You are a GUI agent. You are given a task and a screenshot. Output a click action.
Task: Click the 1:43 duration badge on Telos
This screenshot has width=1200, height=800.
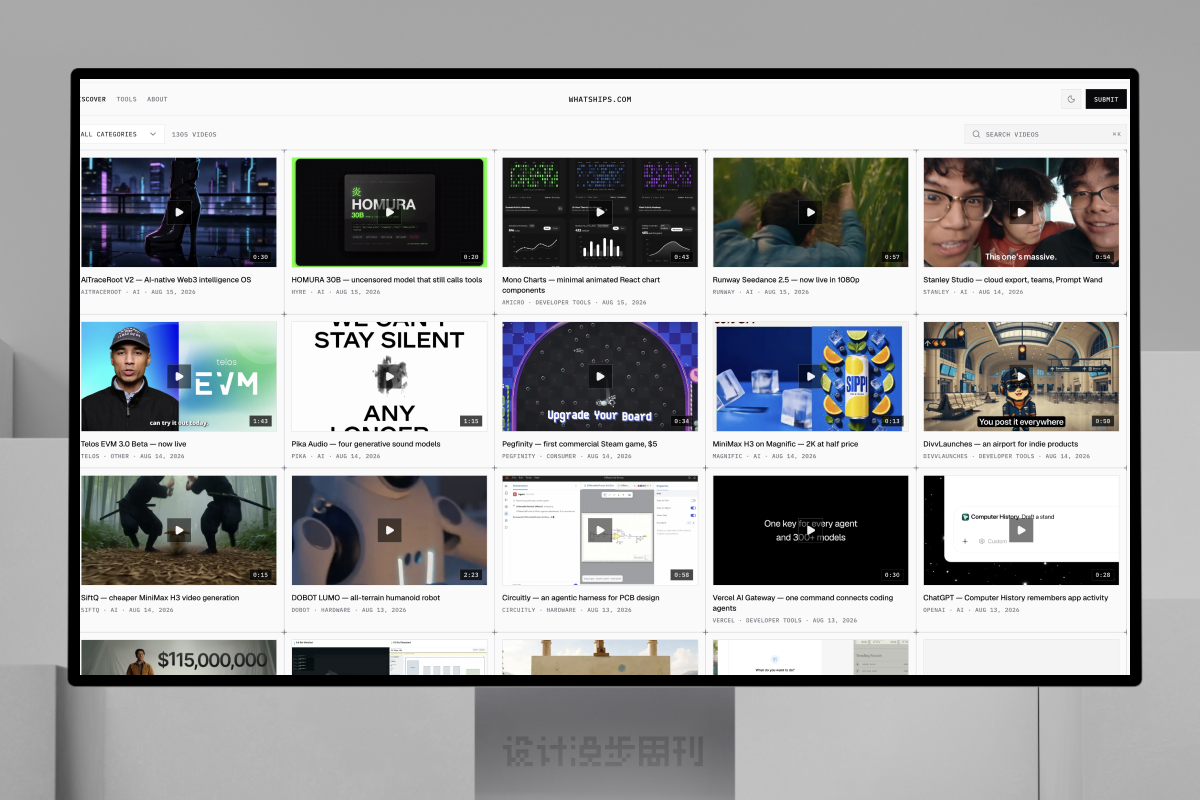click(x=260, y=421)
